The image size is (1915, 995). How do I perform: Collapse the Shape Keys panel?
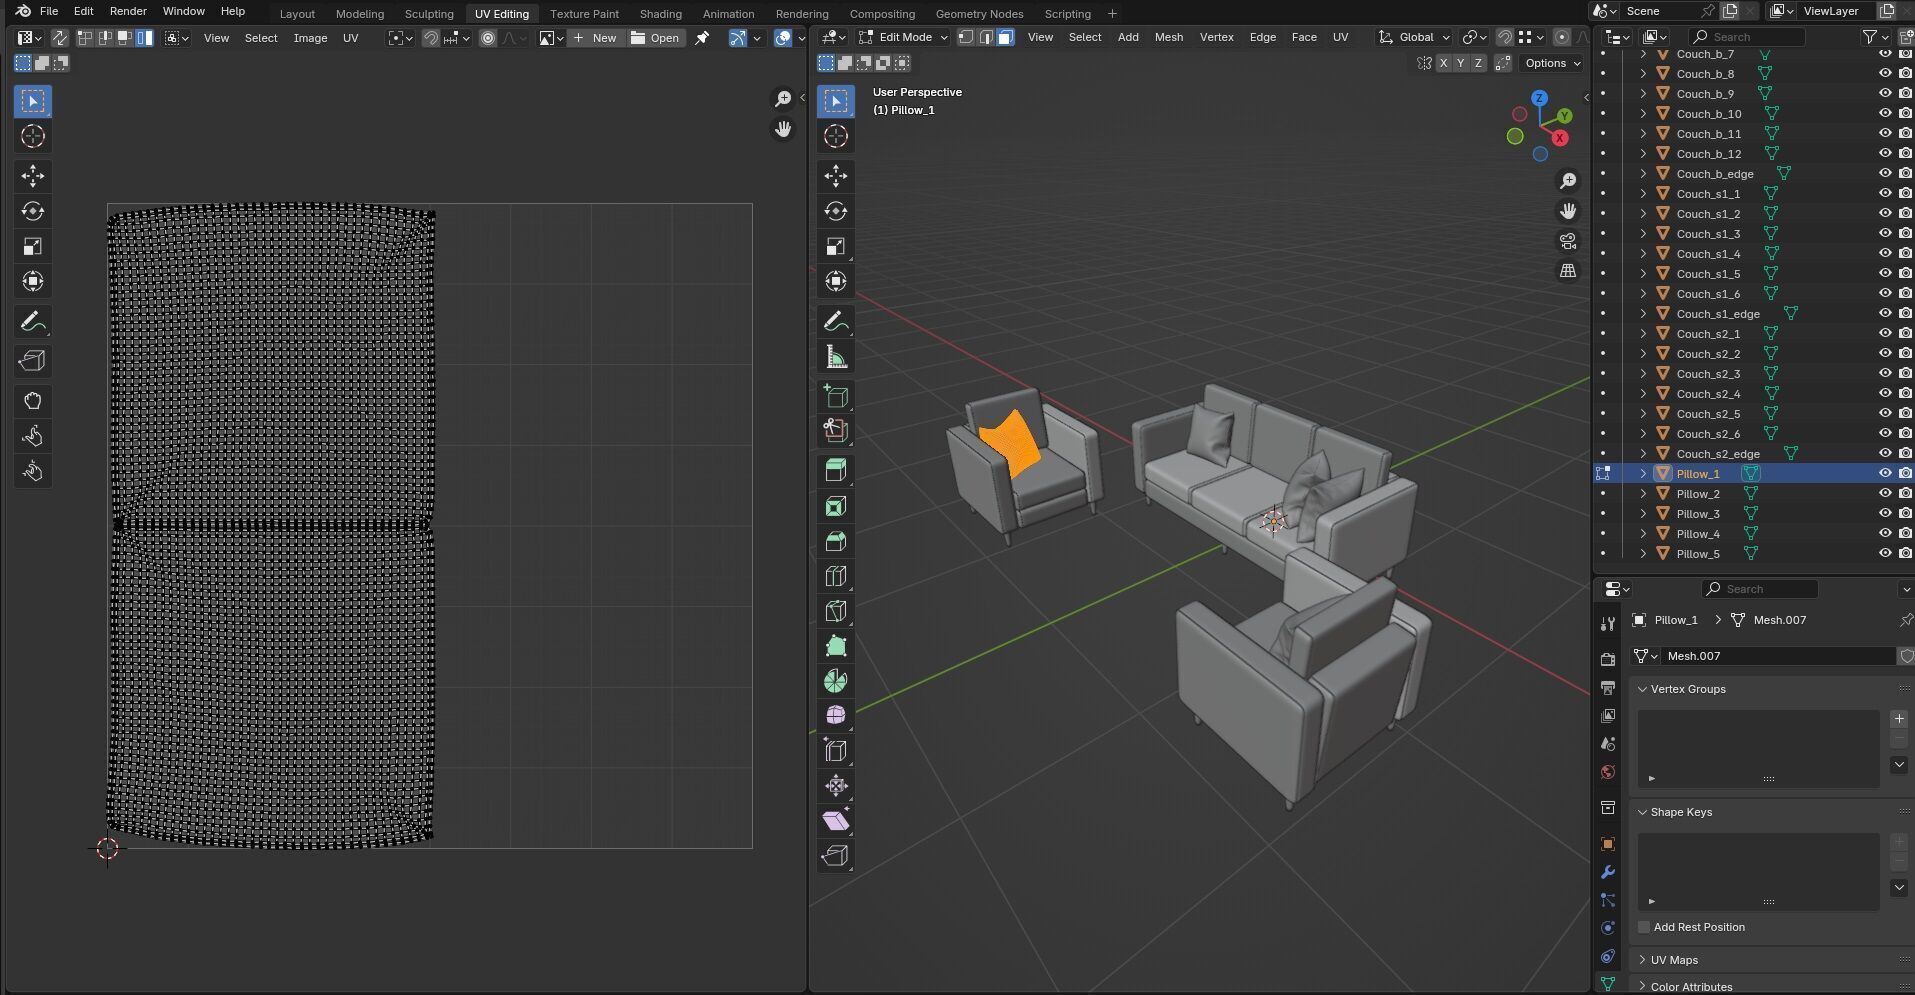(1681, 812)
